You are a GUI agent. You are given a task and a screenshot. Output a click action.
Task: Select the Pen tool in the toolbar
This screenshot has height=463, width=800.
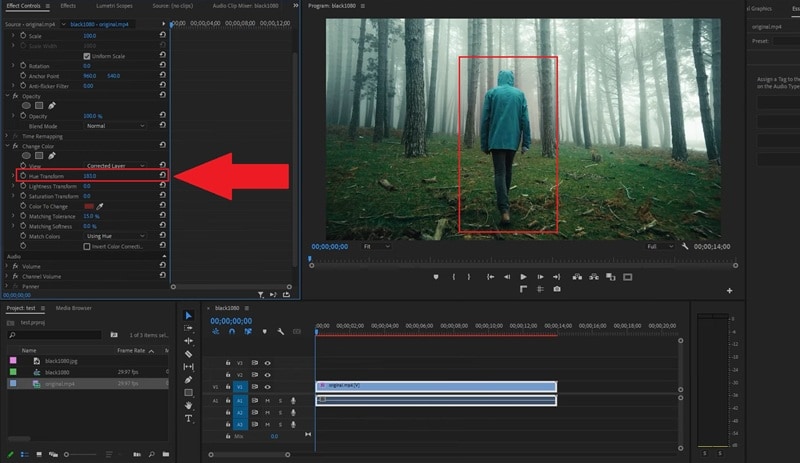188,380
